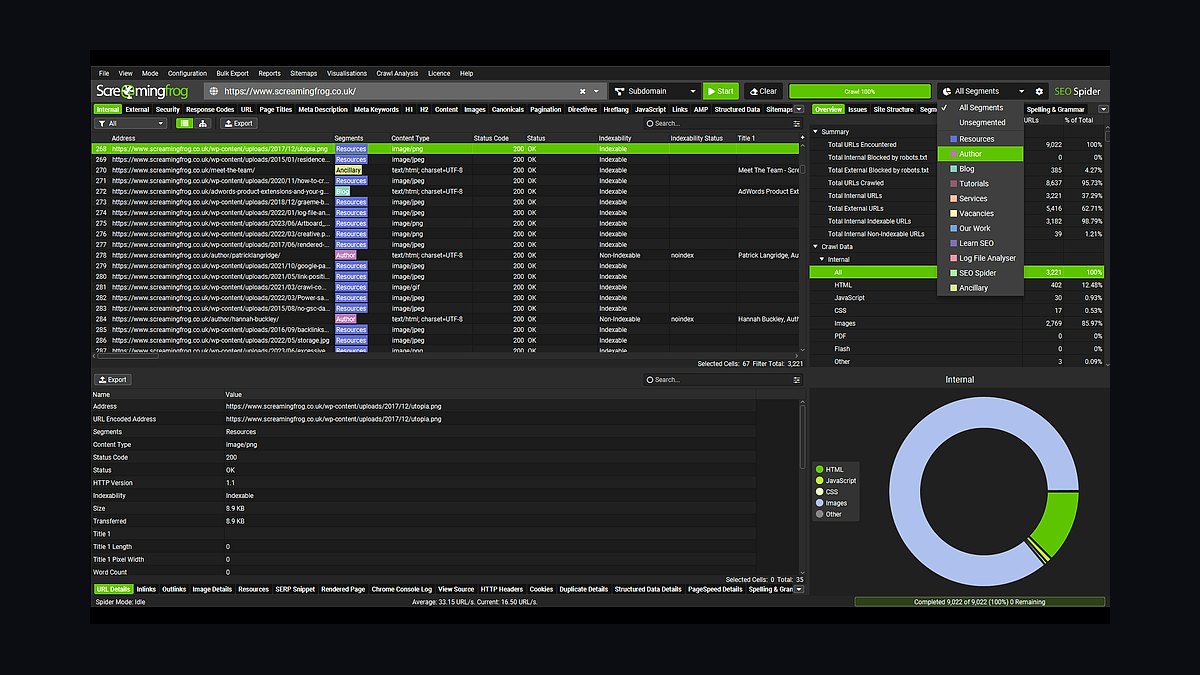Open the HTTP Headers bottom tab

click(502, 589)
